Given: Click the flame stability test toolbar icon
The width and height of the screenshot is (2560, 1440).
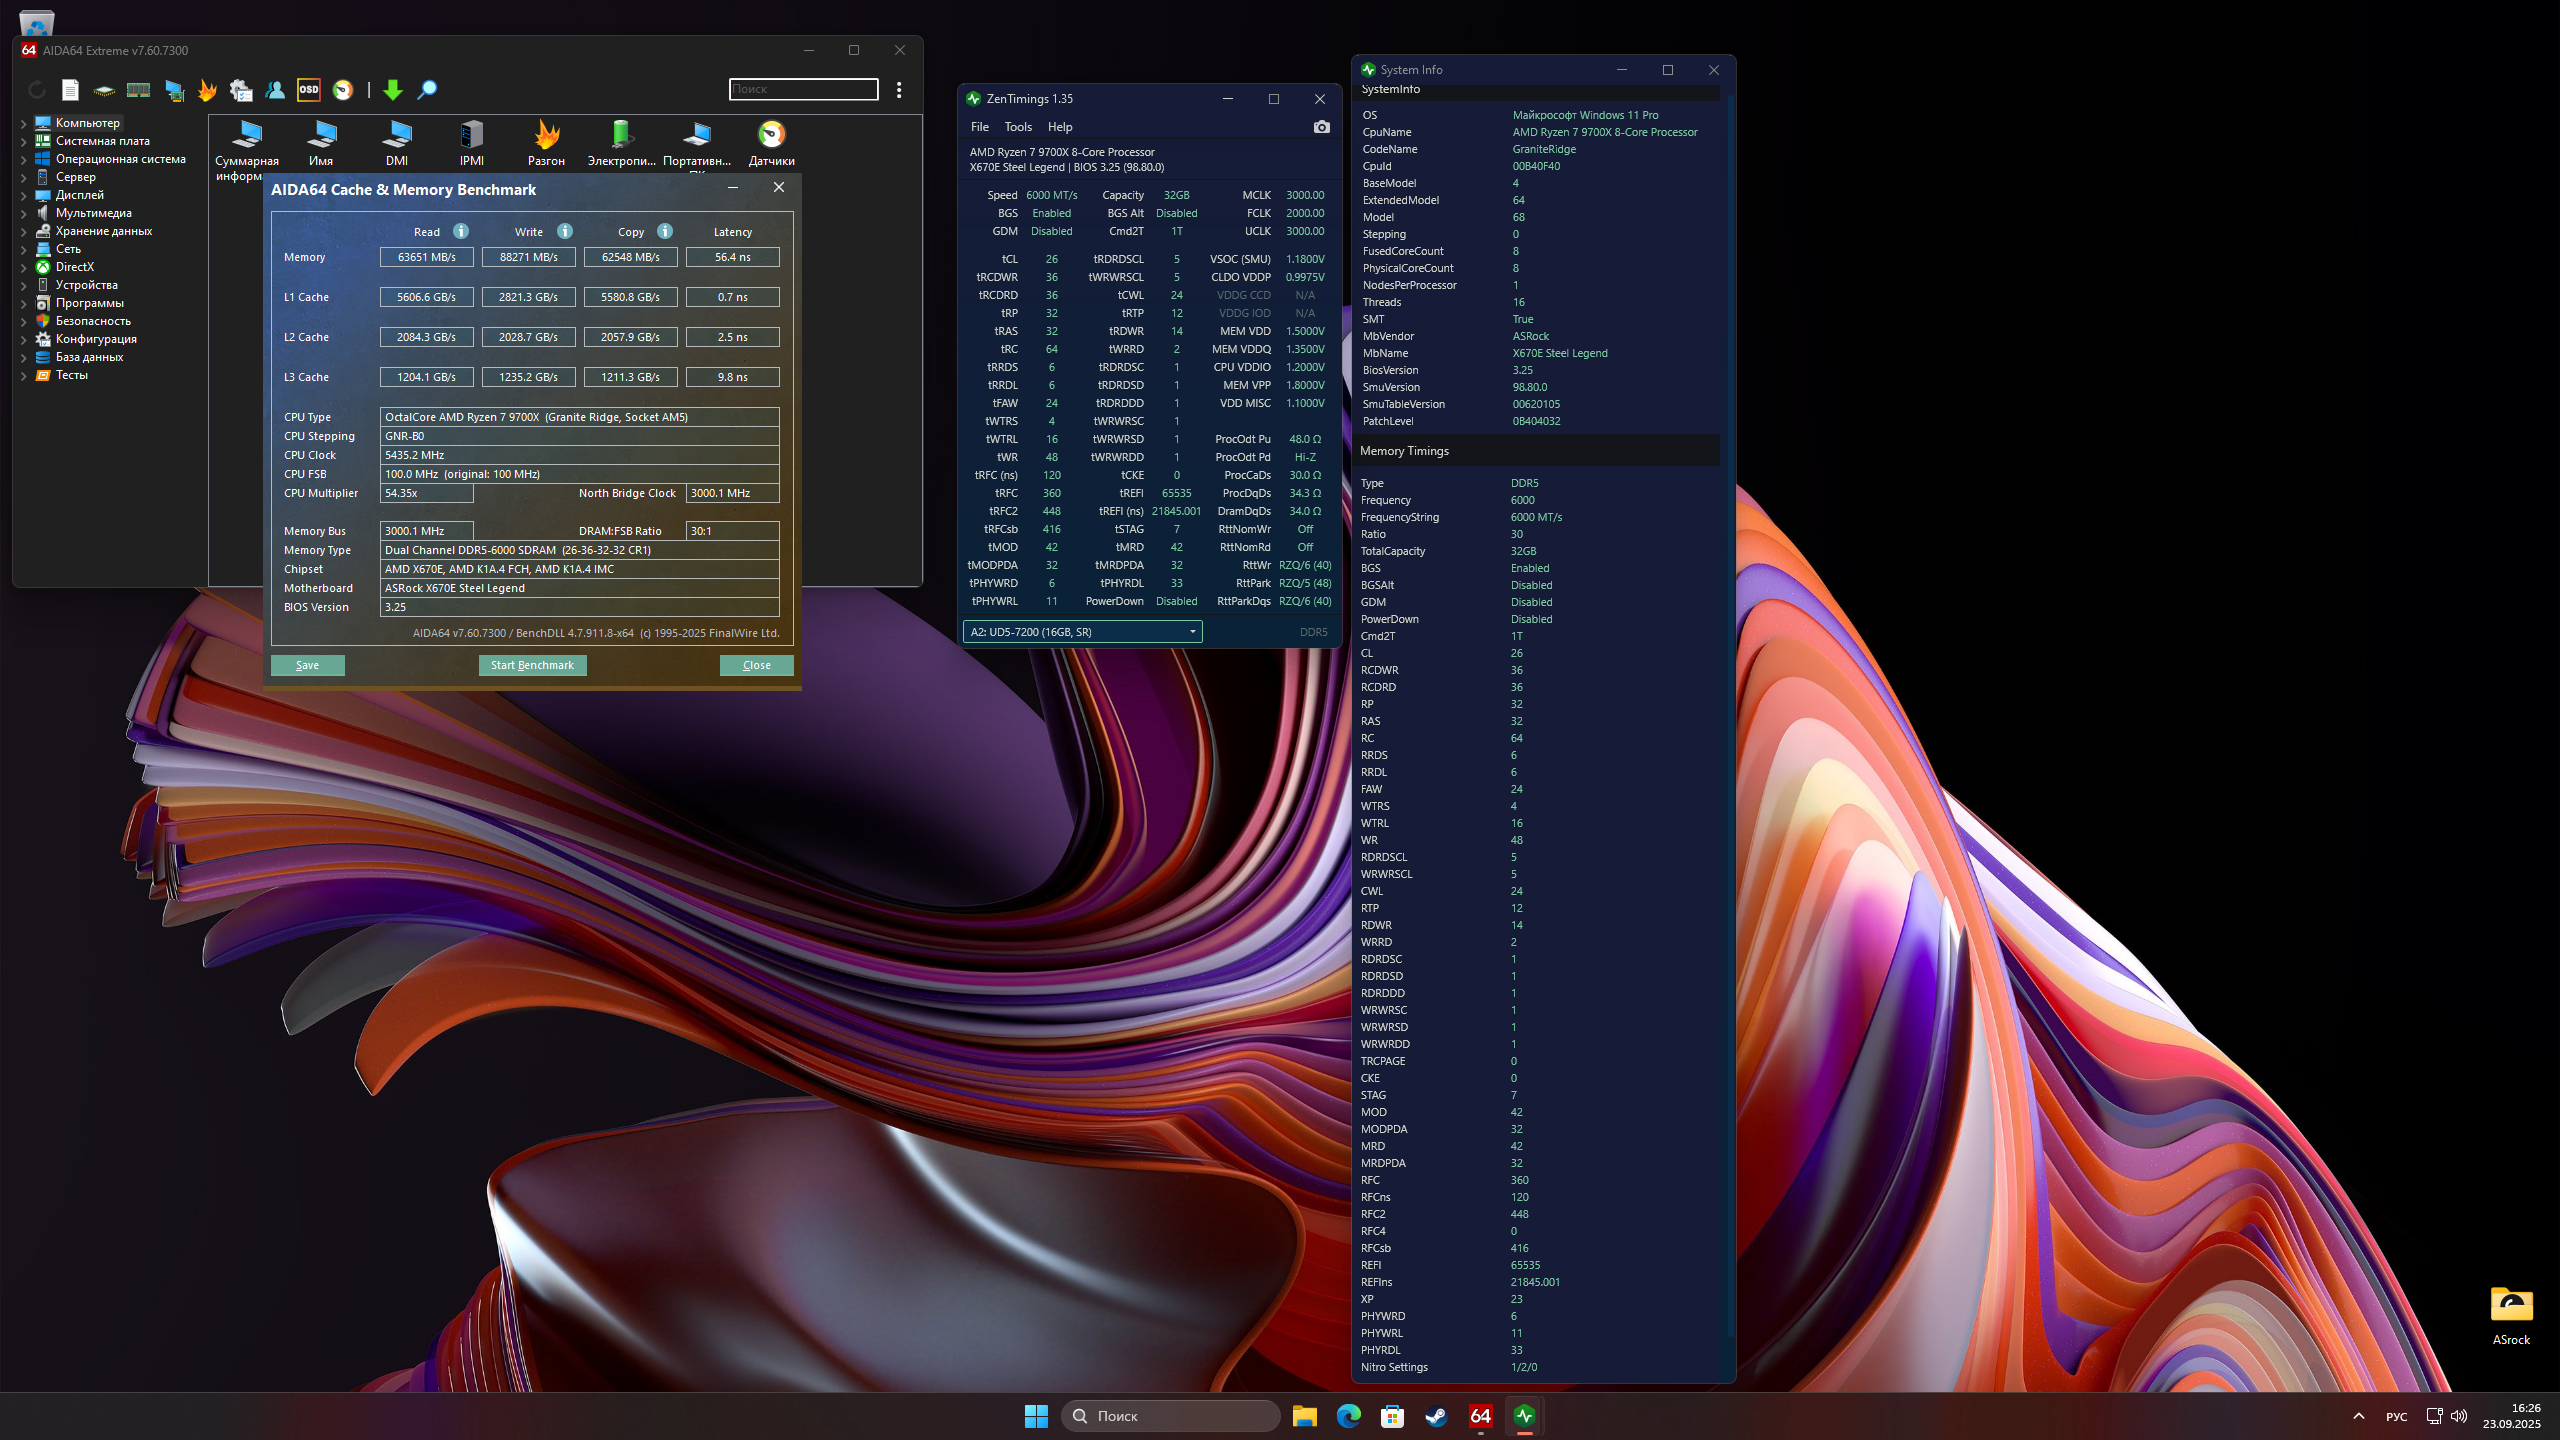Looking at the screenshot, I should tap(207, 90).
